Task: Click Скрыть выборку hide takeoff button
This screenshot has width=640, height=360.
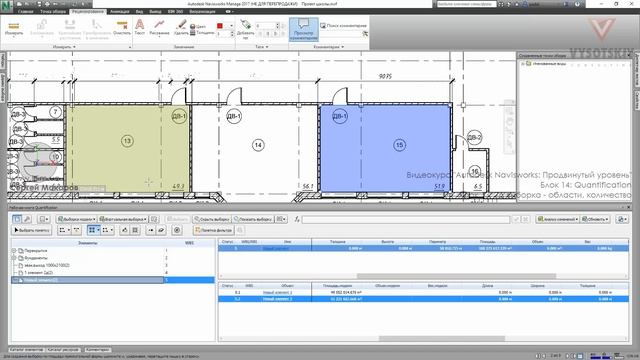Action: pos(212,219)
